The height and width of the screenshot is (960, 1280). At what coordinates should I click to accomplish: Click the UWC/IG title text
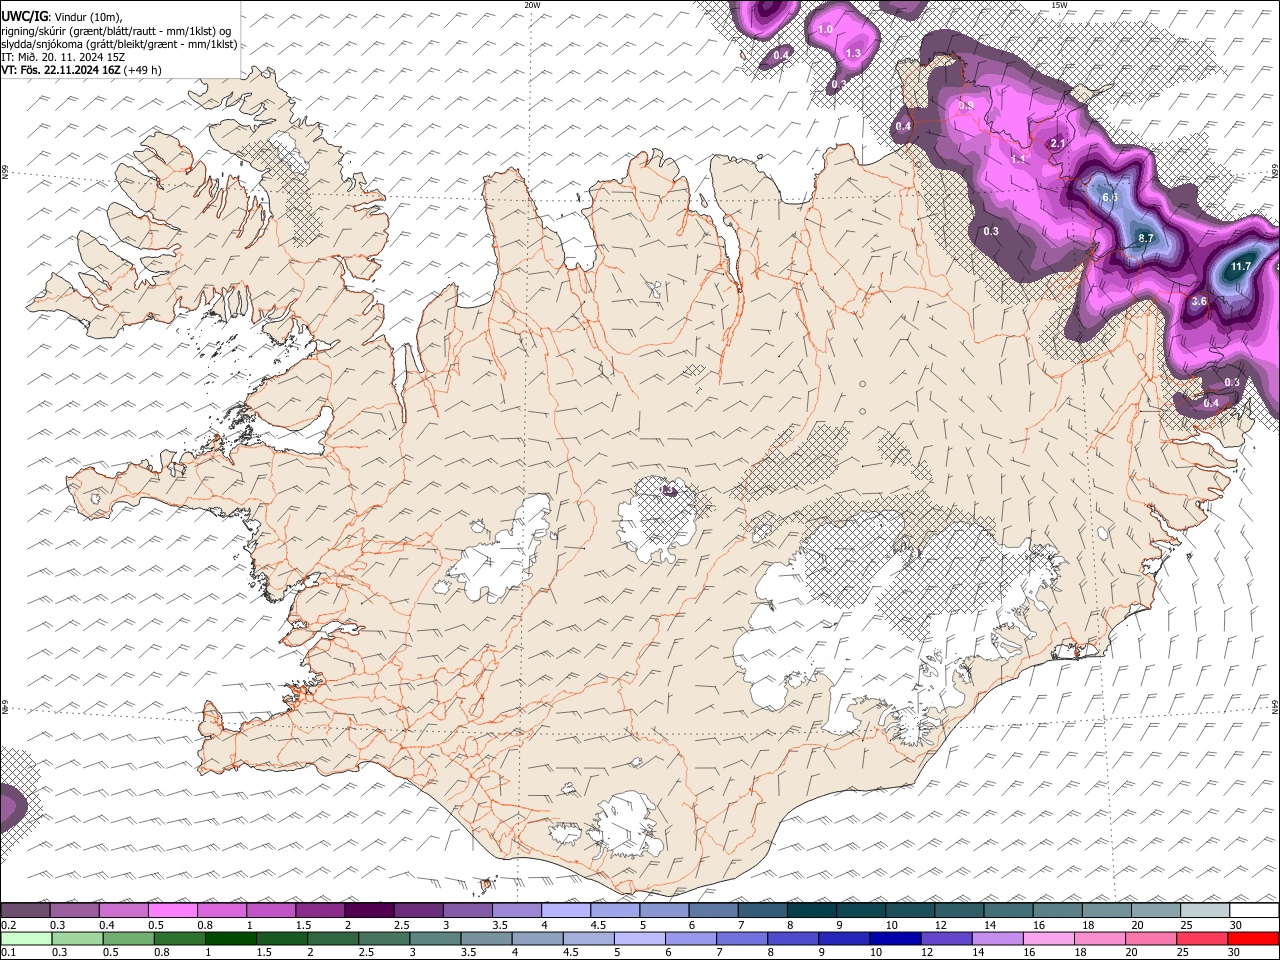point(24,17)
